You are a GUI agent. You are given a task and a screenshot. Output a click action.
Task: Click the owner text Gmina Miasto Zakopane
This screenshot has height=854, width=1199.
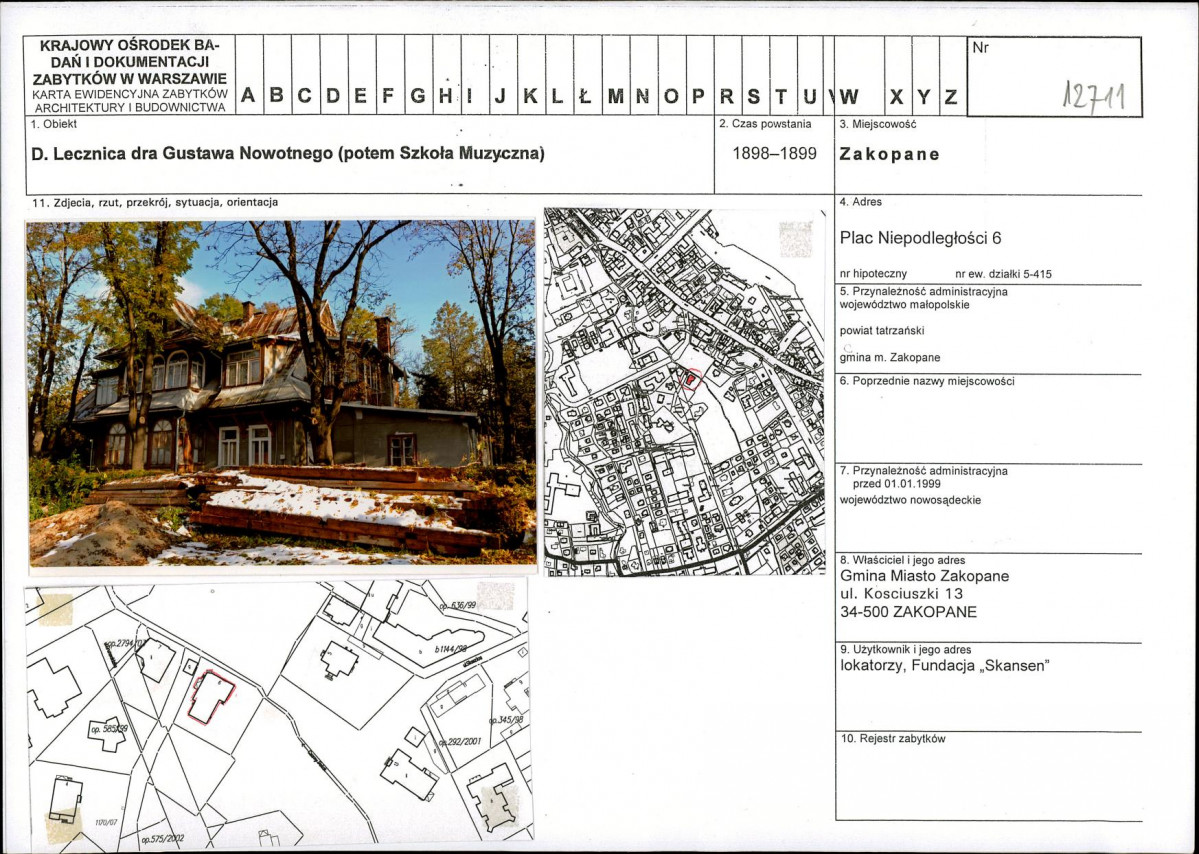click(924, 576)
